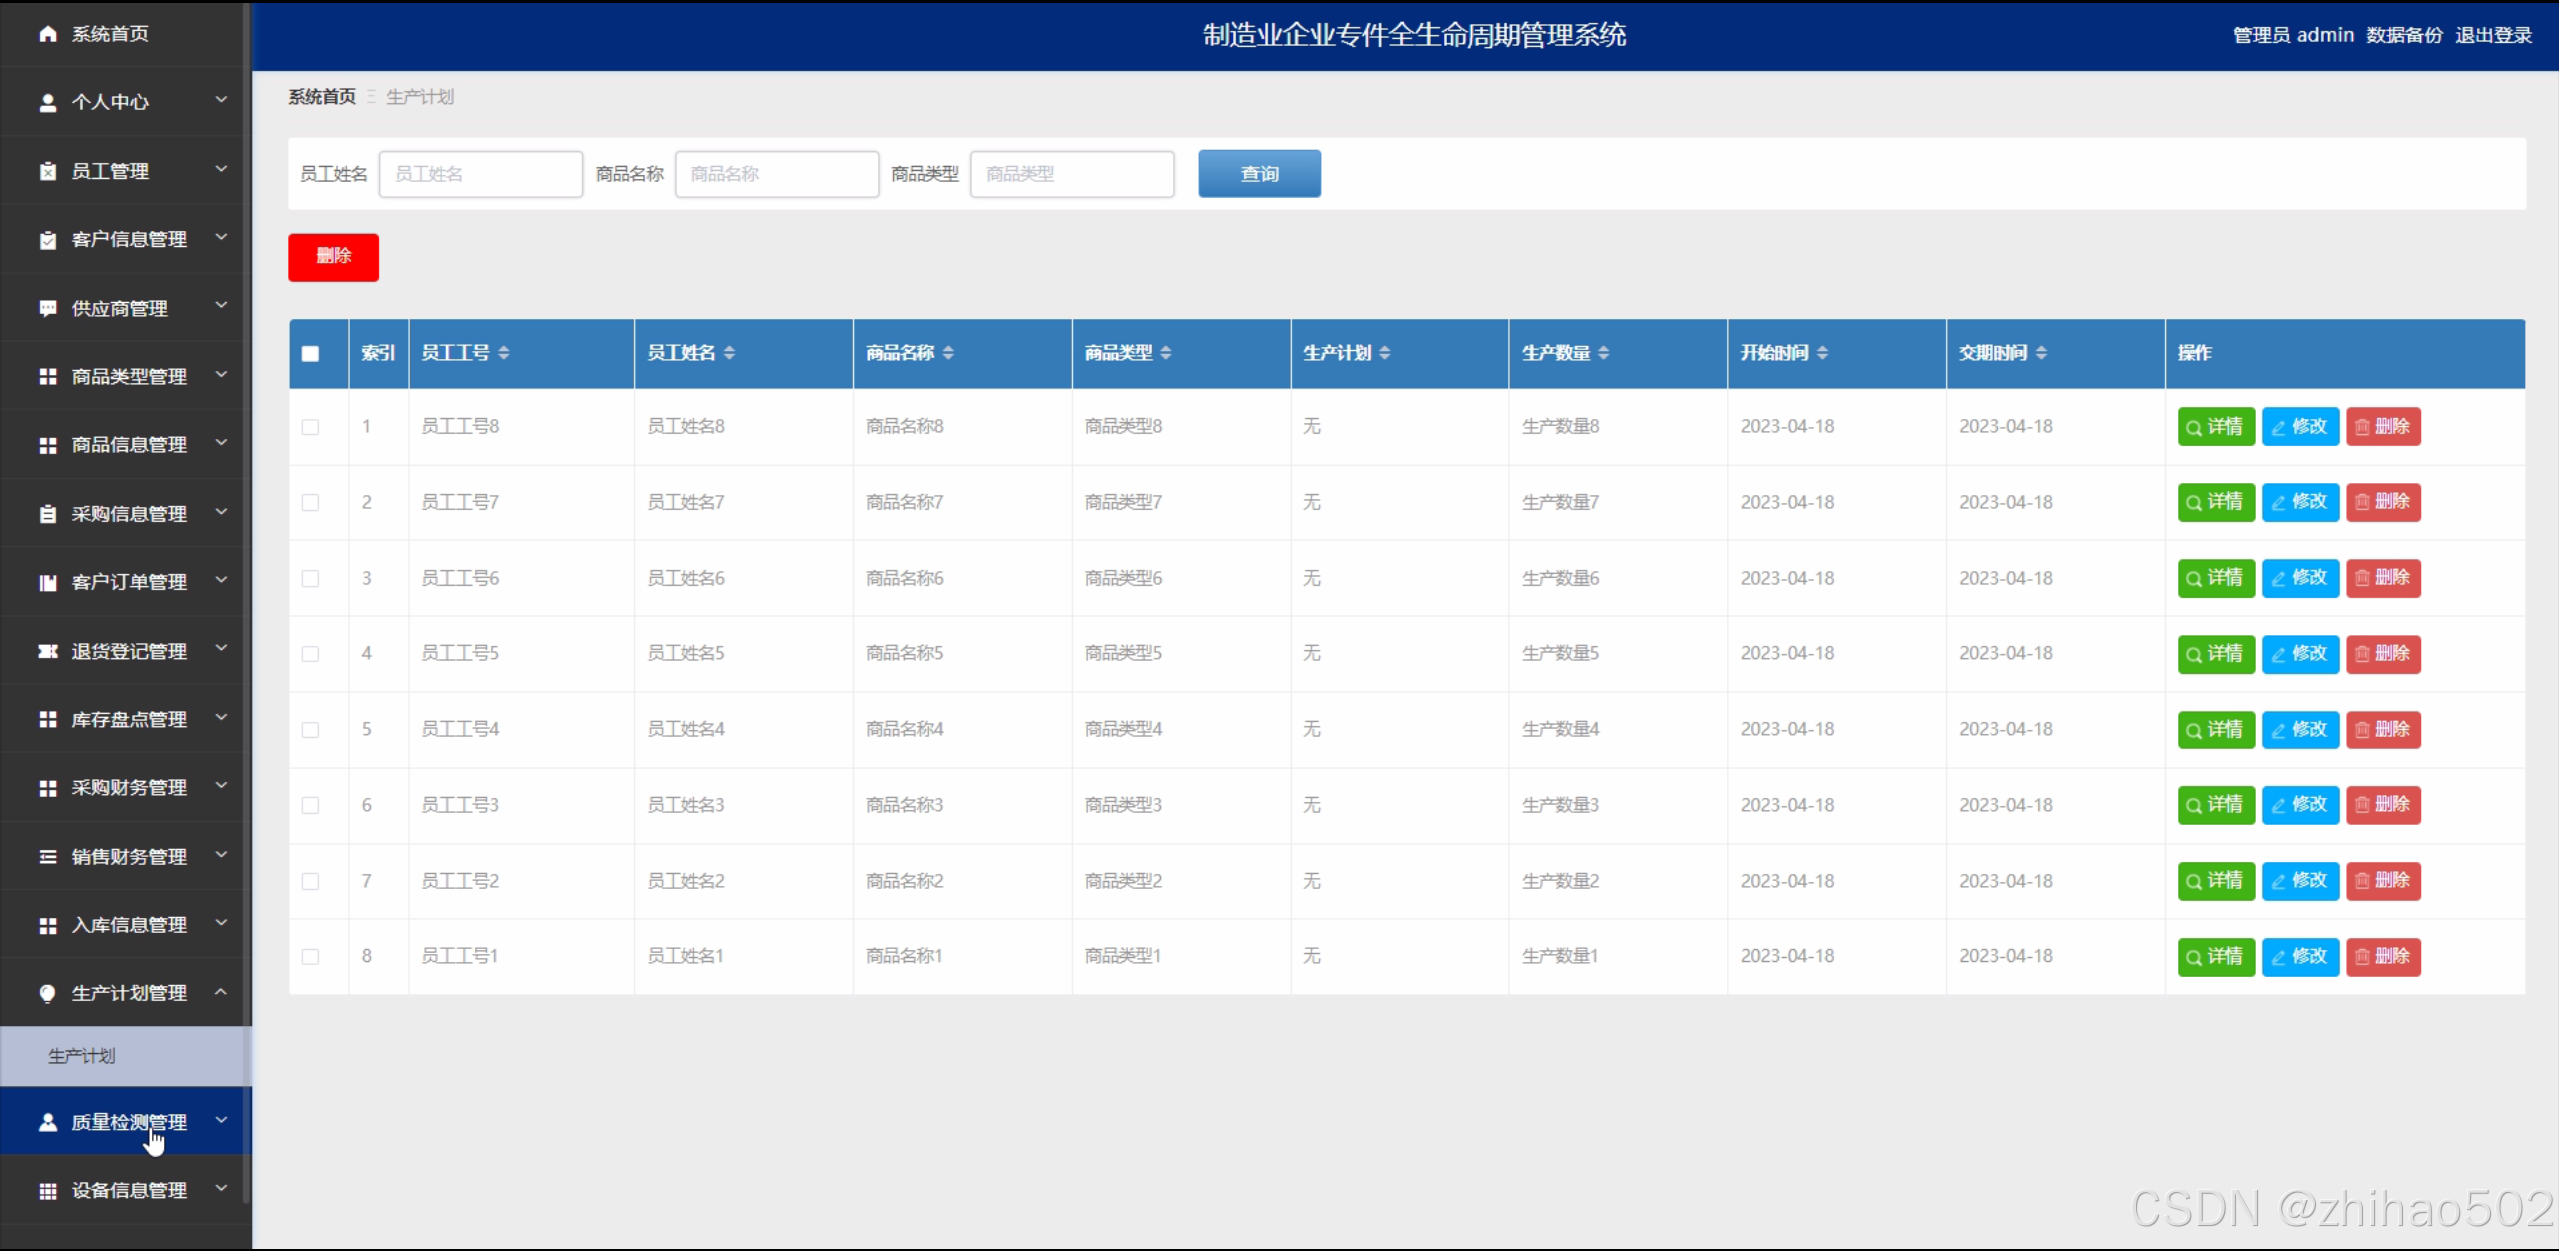Click the lightbulb icon for 生产计划管理

point(47,993)
